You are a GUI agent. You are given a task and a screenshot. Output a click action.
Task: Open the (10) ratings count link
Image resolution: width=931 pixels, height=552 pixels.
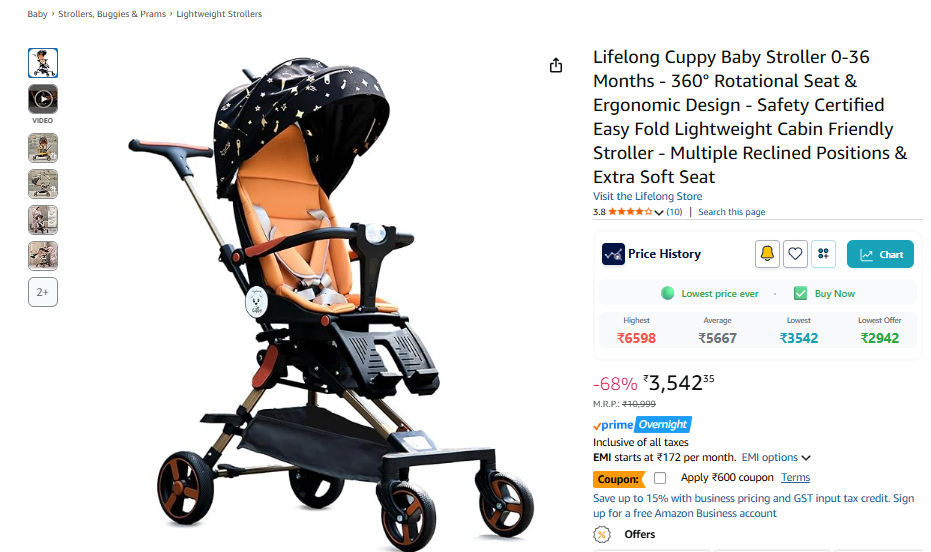click(x=674, y=212)
